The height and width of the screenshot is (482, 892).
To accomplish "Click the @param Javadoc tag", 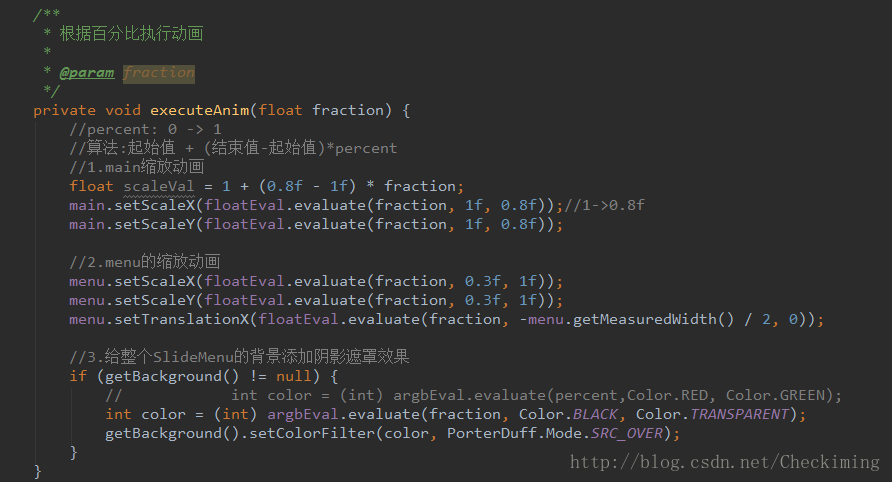I will (x=86, y=72).
